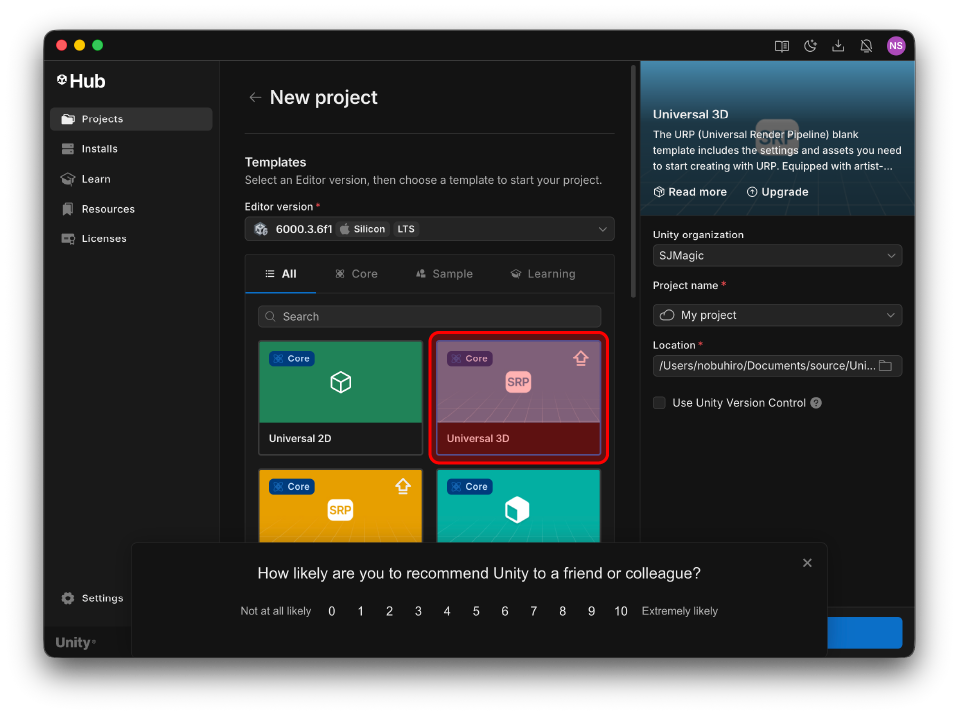This screenshot has width=959, height=716.
Task: Click the downloads icon in title bar
Action: (838, 46)
